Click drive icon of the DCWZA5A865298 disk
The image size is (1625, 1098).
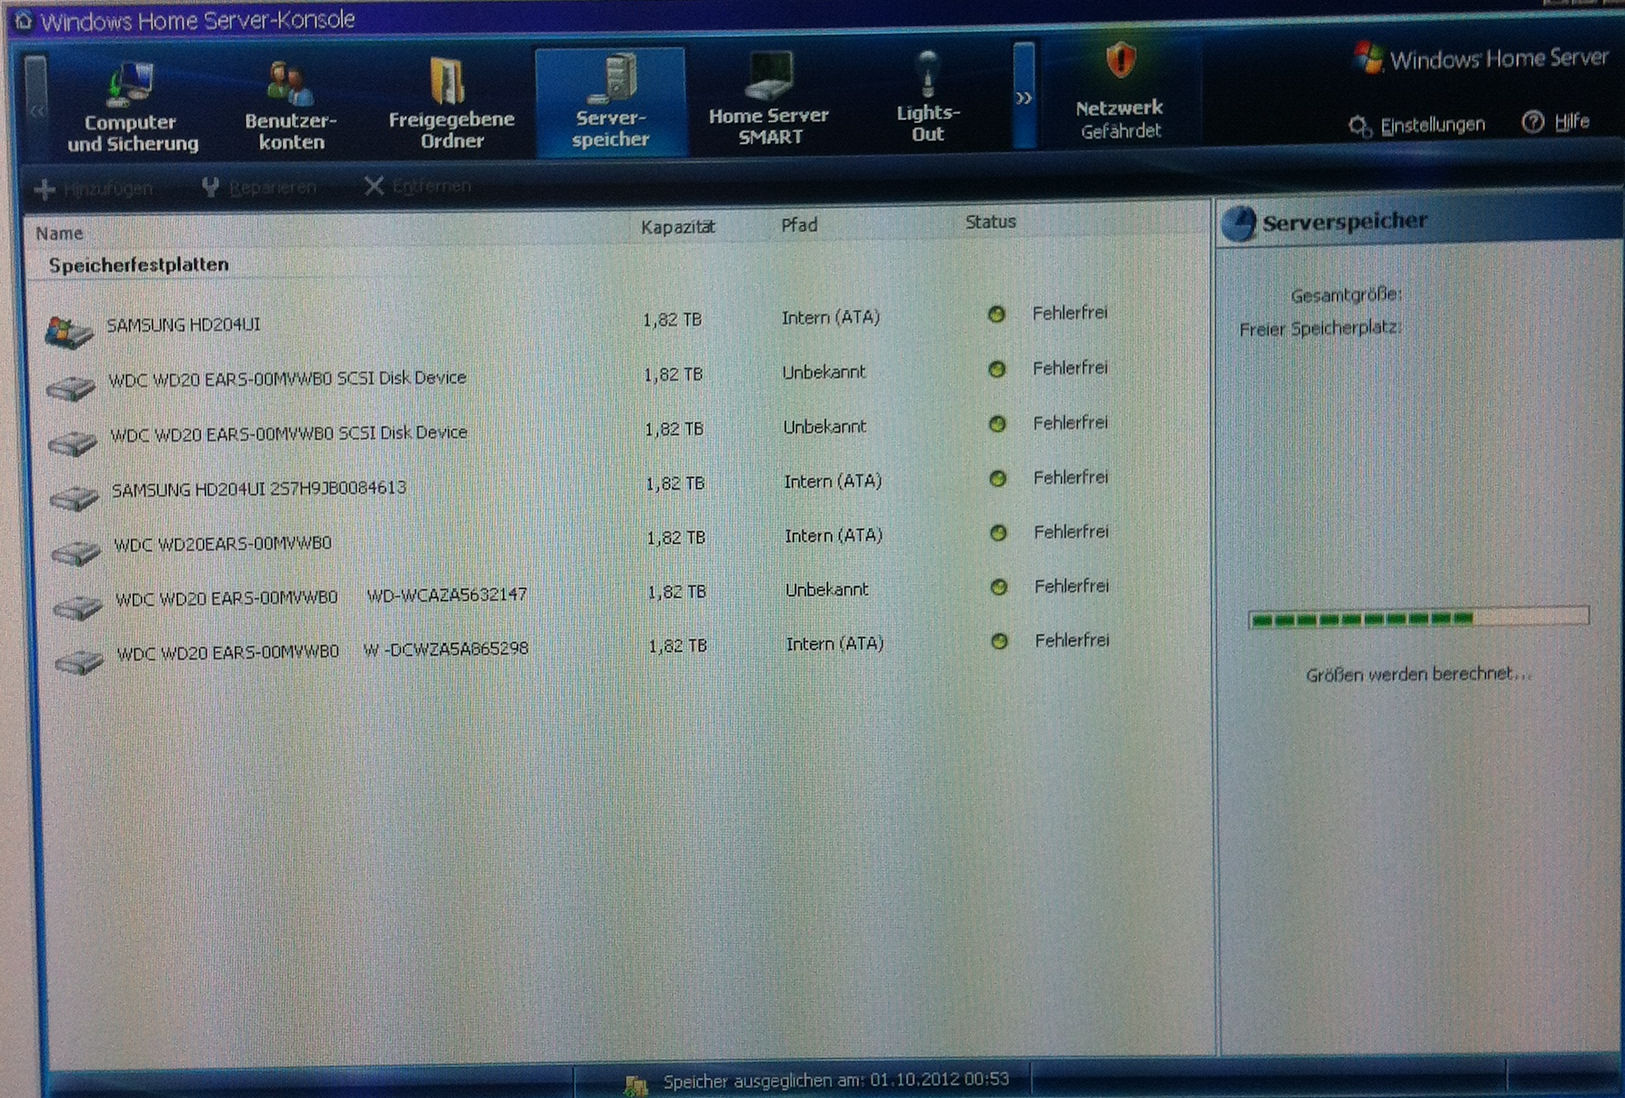click(80, 662)
